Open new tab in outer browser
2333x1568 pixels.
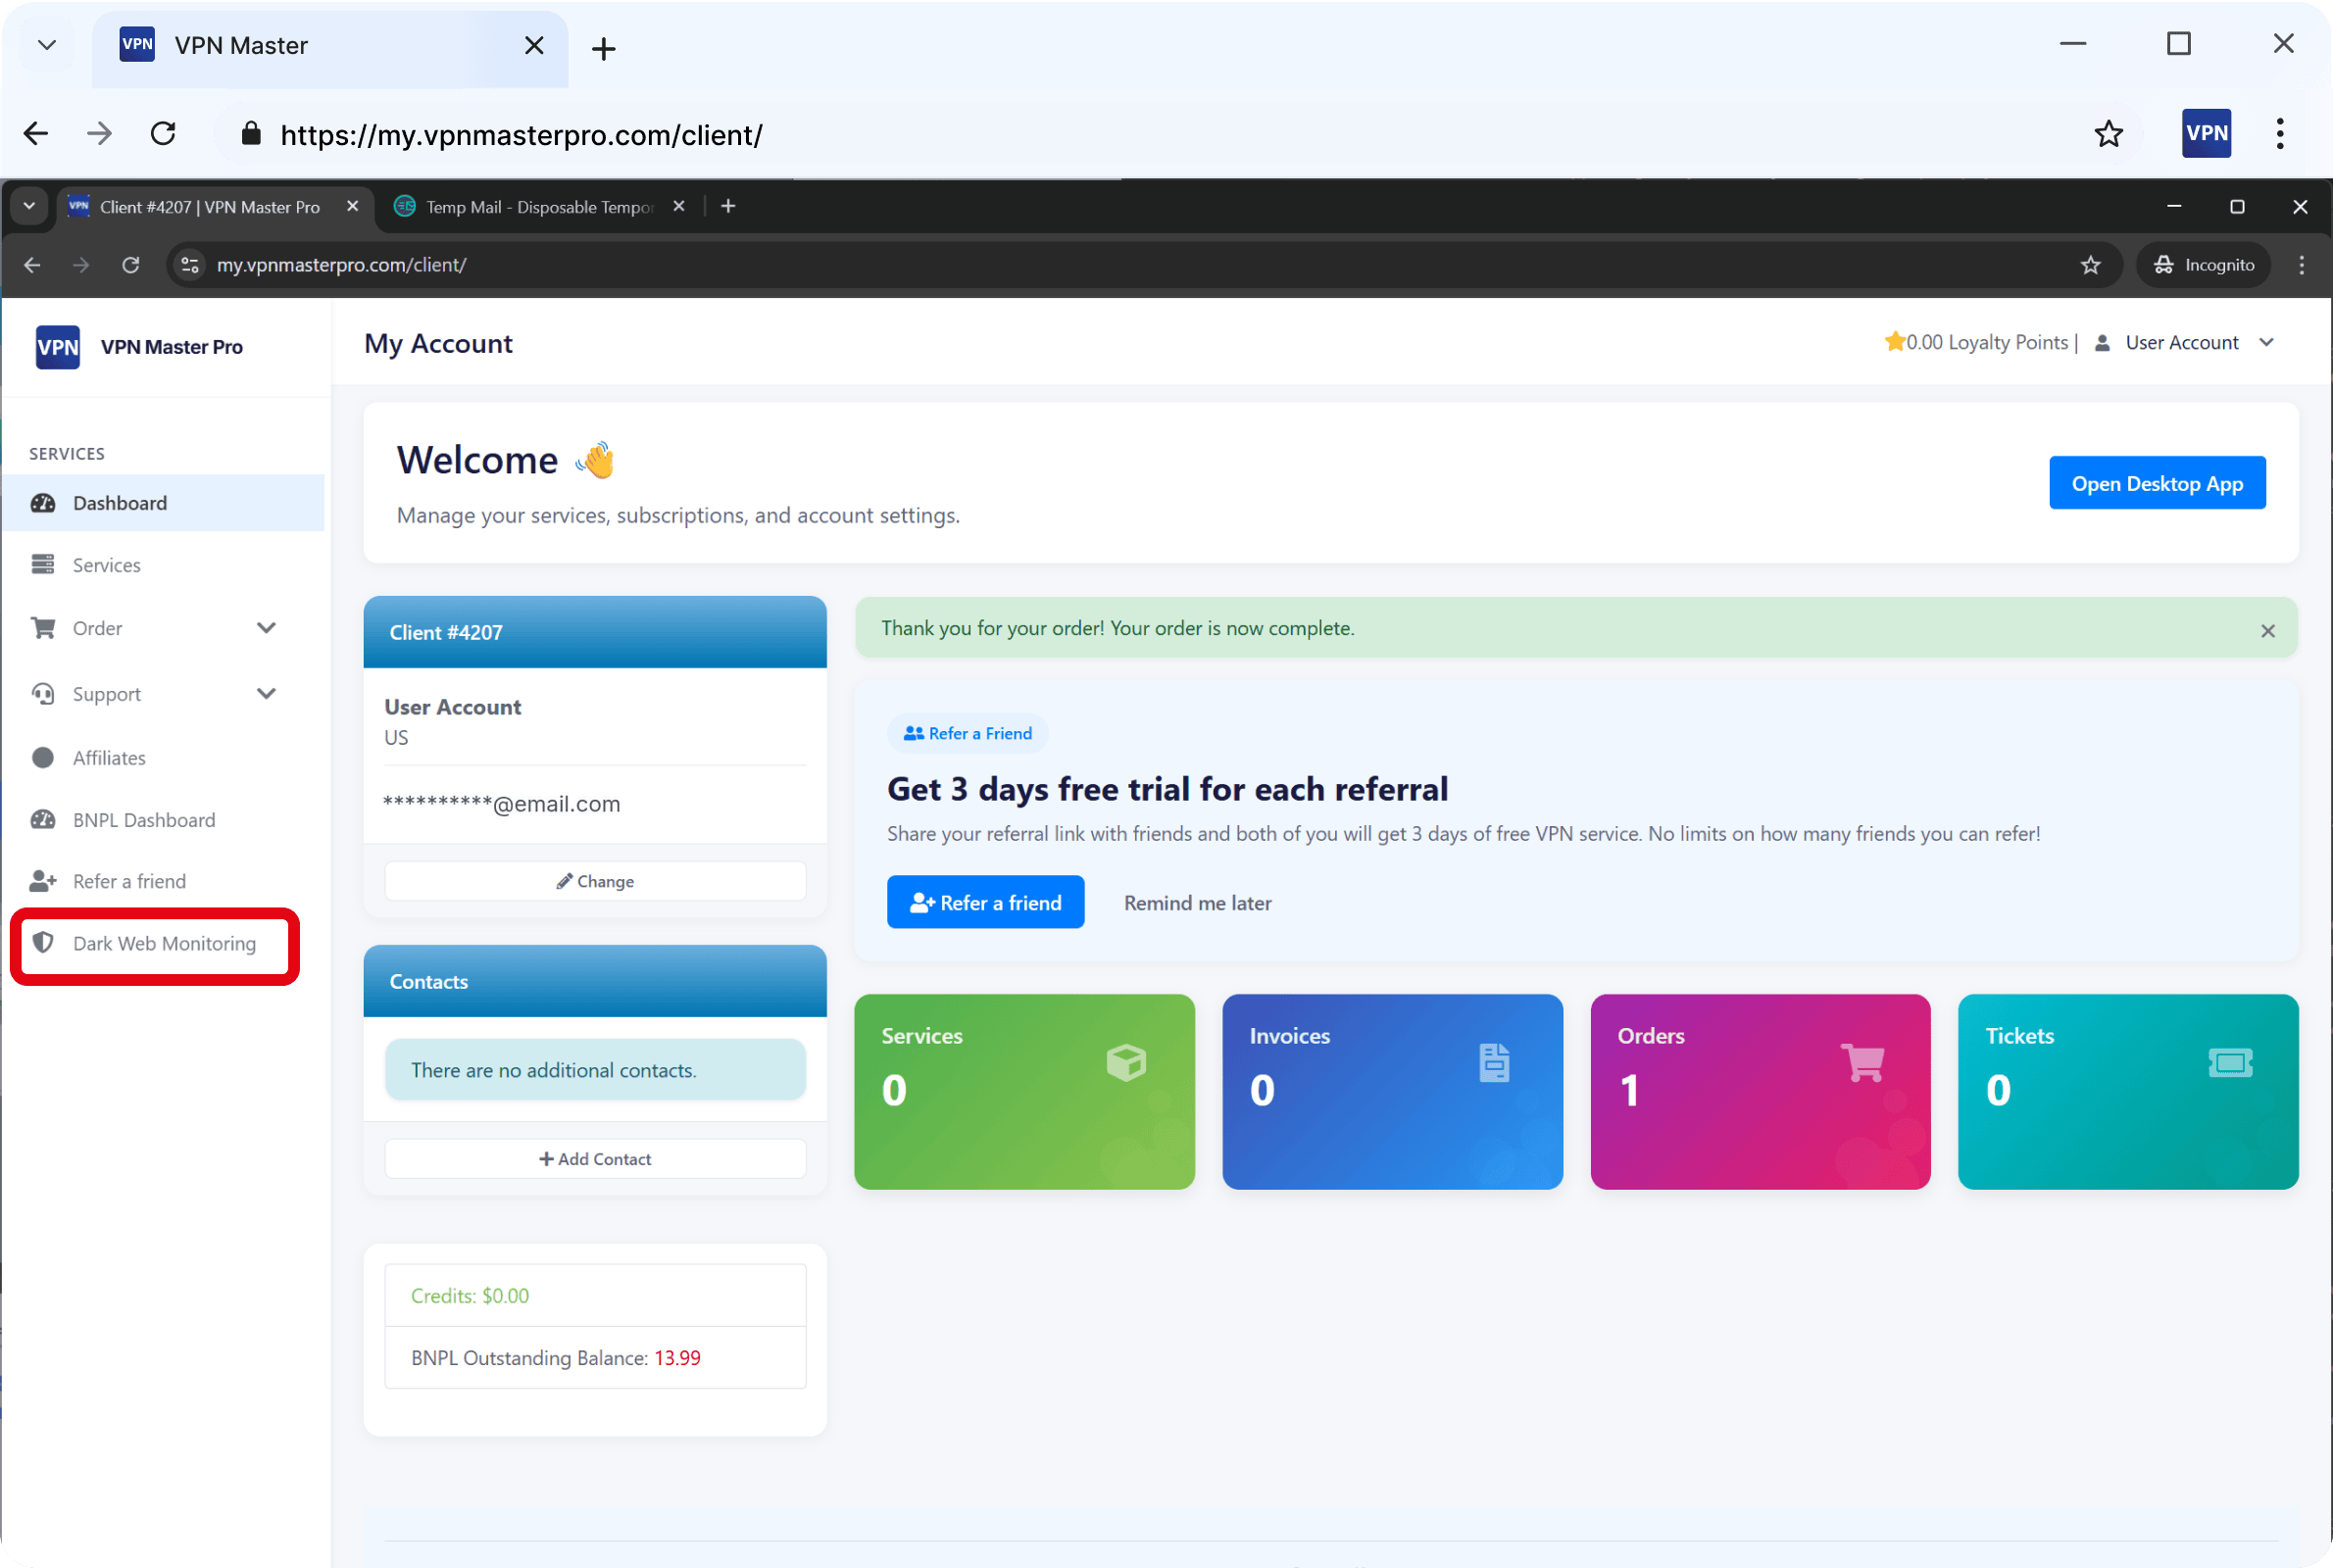click(x=603, y=48)
